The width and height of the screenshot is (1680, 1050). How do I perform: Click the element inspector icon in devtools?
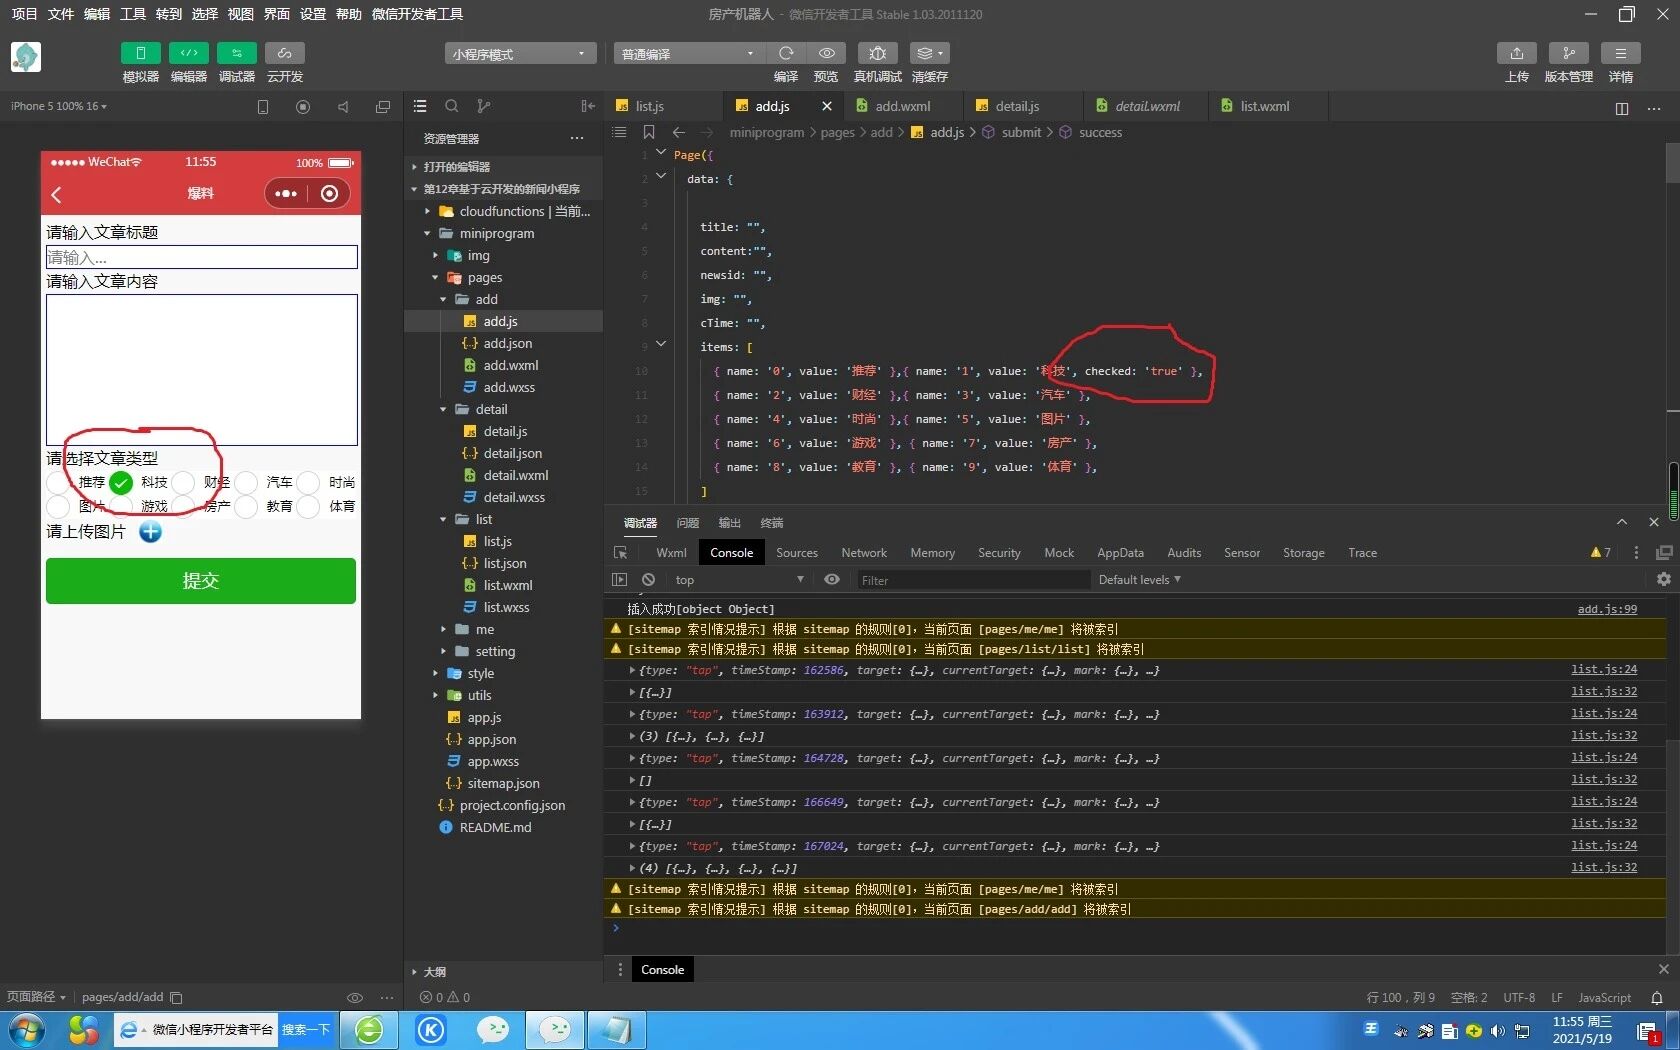(620, 553)
